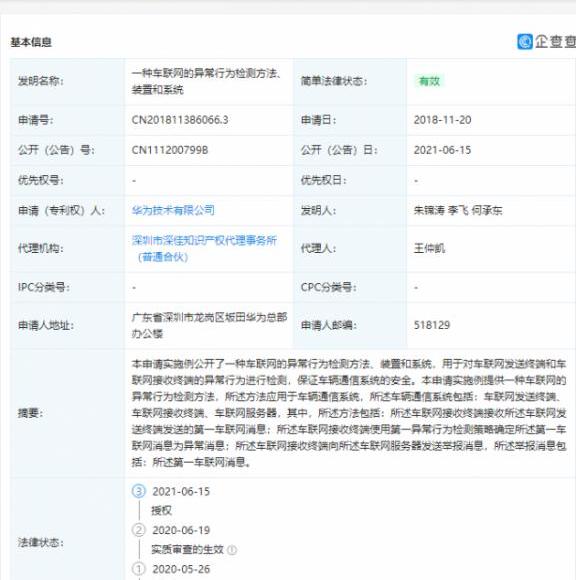Click the 授权 legal status label
Viewport: 576px width, 580px height.
[161, 511]
